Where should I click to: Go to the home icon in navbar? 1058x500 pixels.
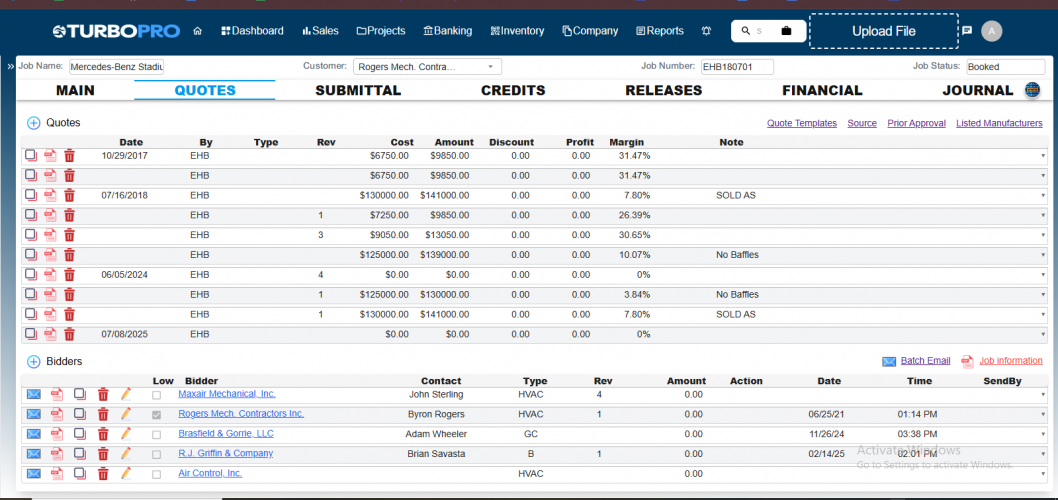click(198, 31)
